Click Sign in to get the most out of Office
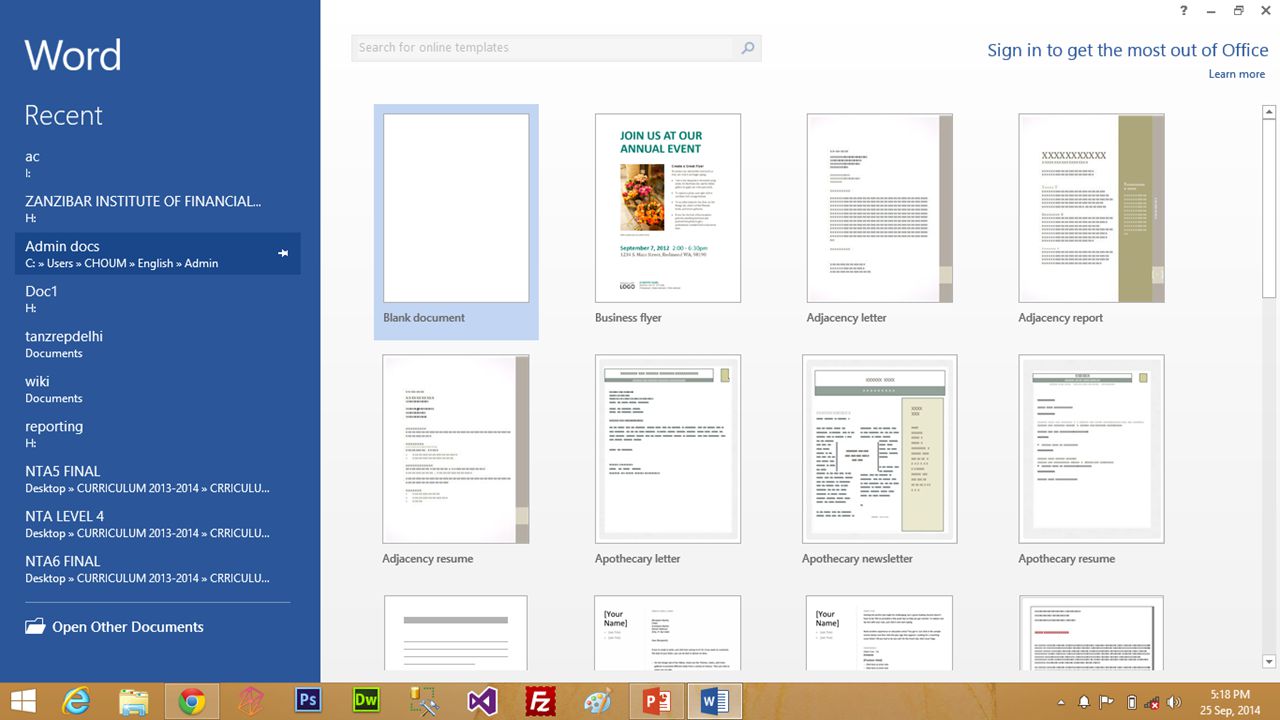This screenshot has height=720, width=1280. pyautogui.click(x=1128, y=50)
